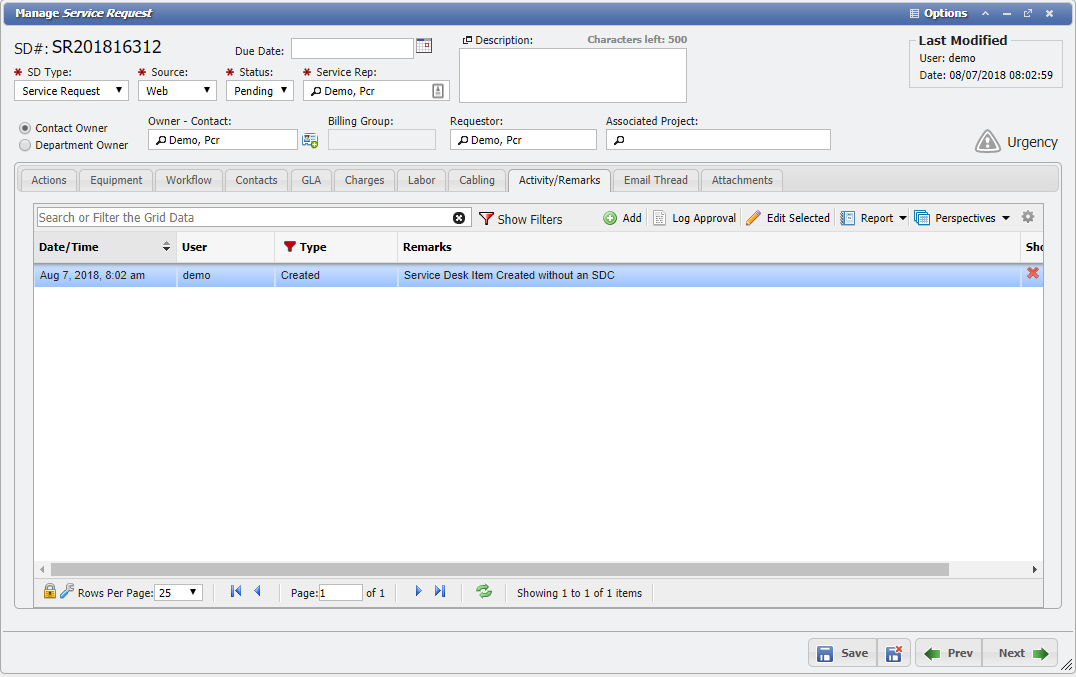Go to last page of grid
Viewport: 1076px width, 677px height.
click(440, 592)
